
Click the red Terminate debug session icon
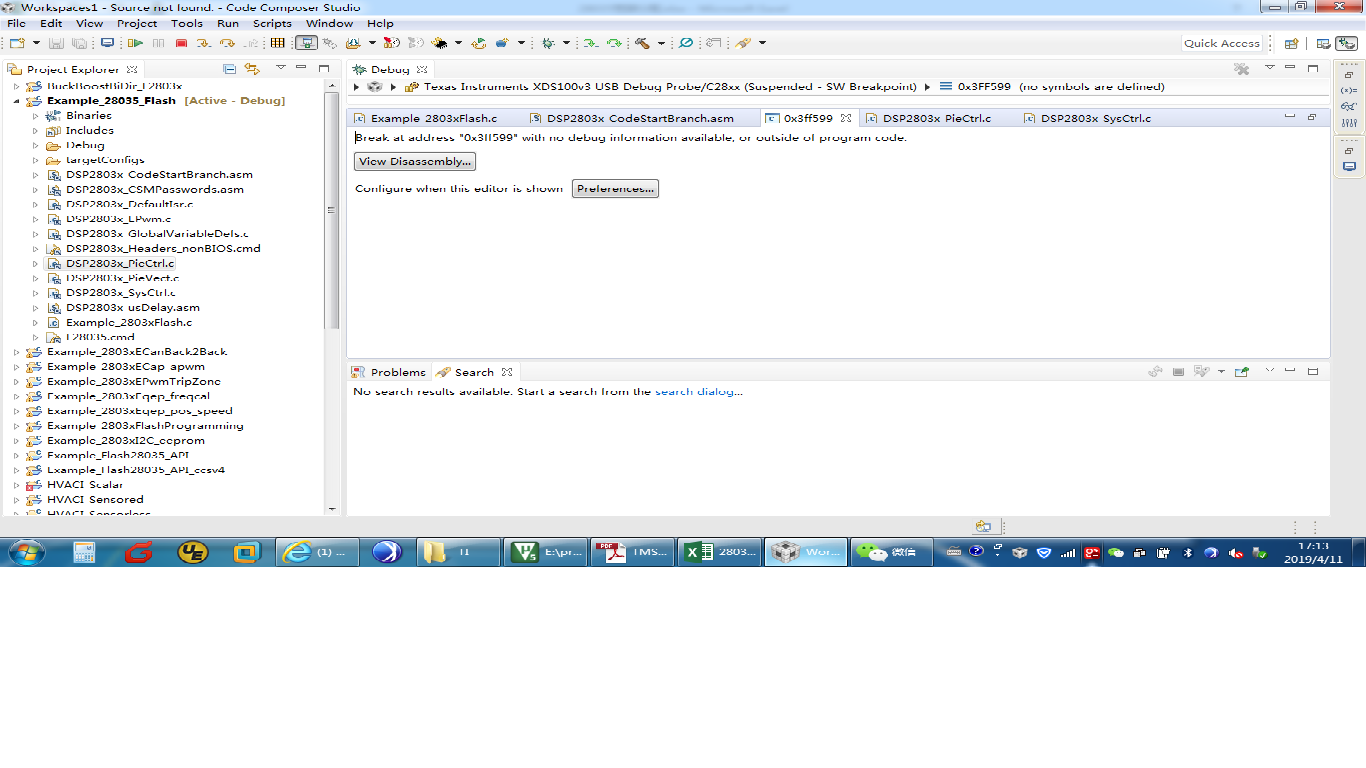click(x=181, y=43)
